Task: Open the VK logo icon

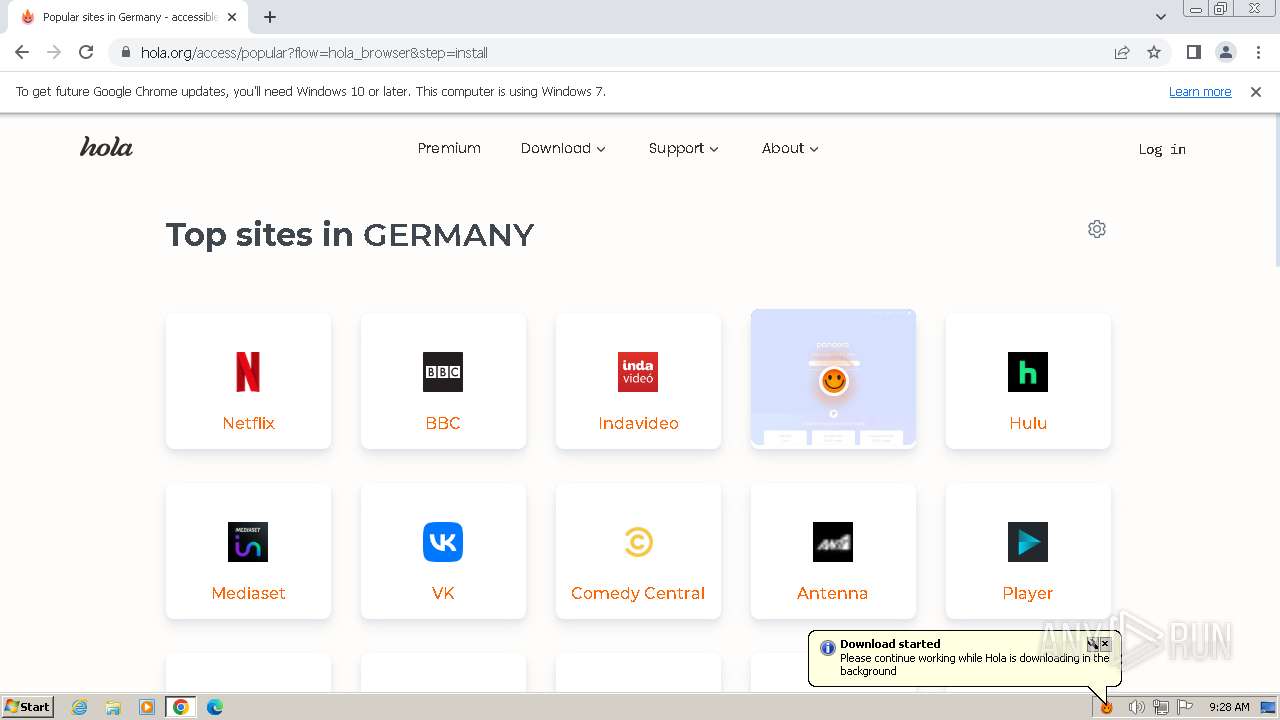Action: (443, 542)
